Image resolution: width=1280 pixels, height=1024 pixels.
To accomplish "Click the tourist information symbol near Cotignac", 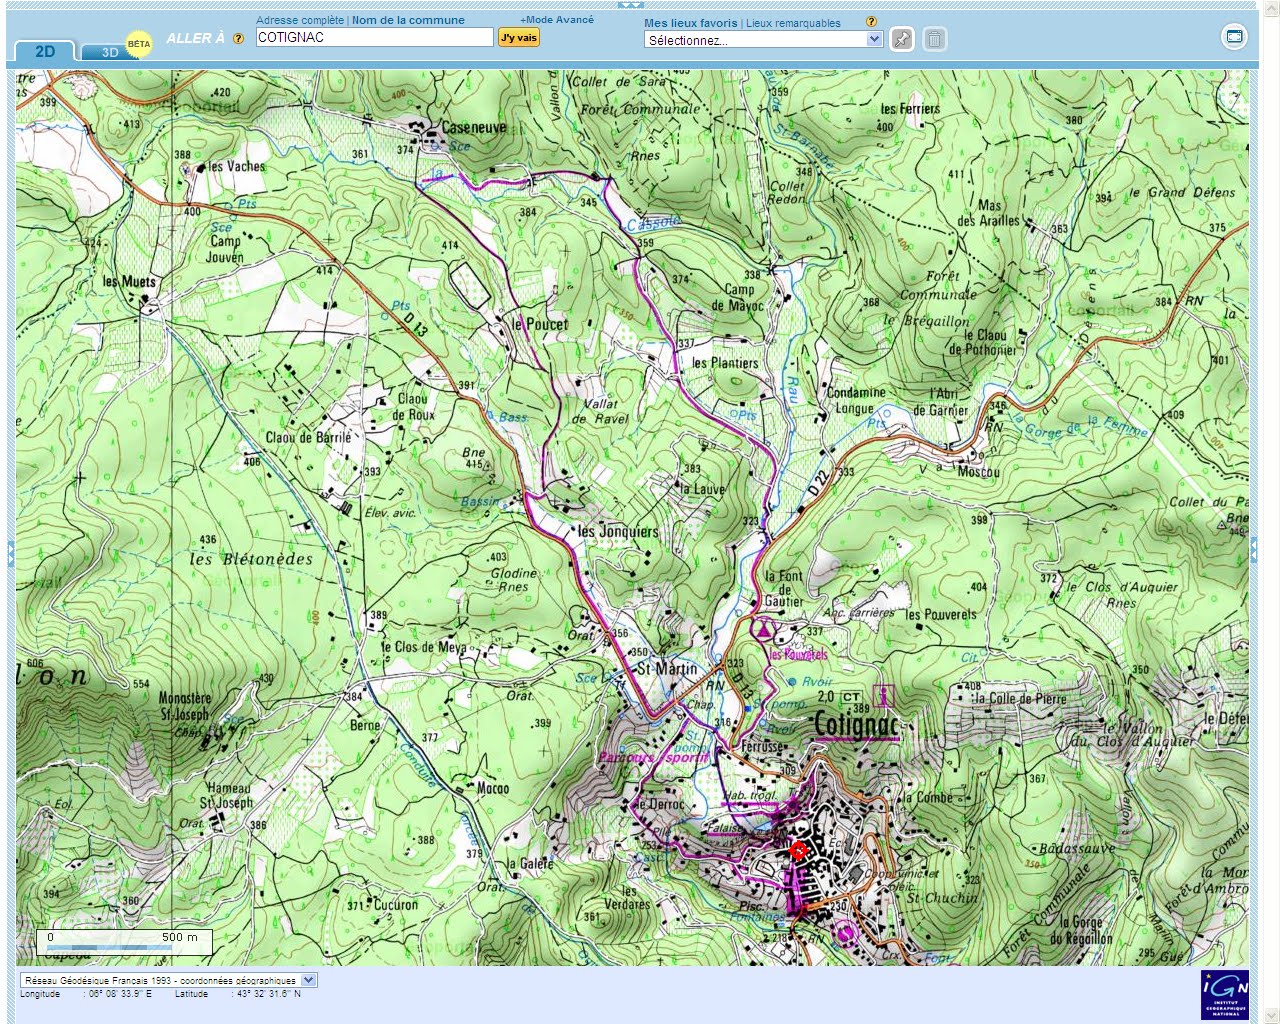I will click(882, 695).
